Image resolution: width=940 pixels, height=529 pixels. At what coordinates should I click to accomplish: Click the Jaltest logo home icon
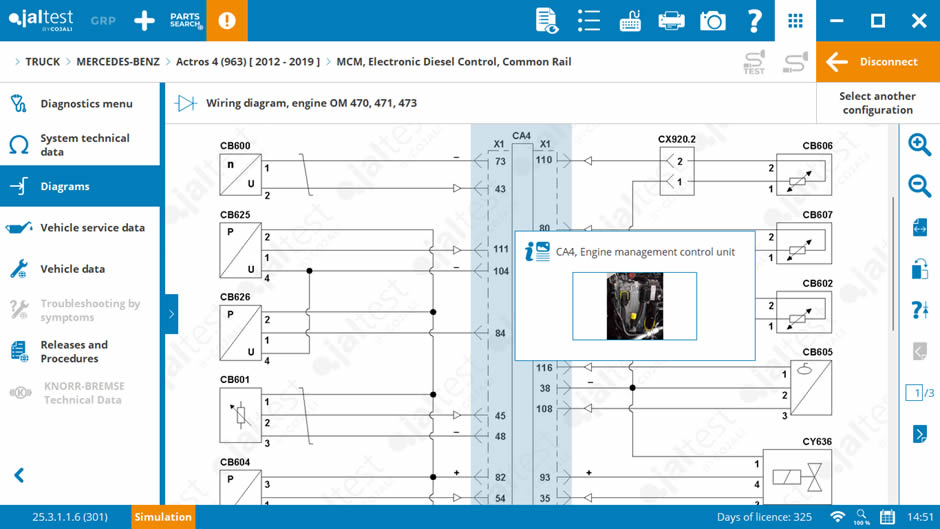click(x=41, y=20)
